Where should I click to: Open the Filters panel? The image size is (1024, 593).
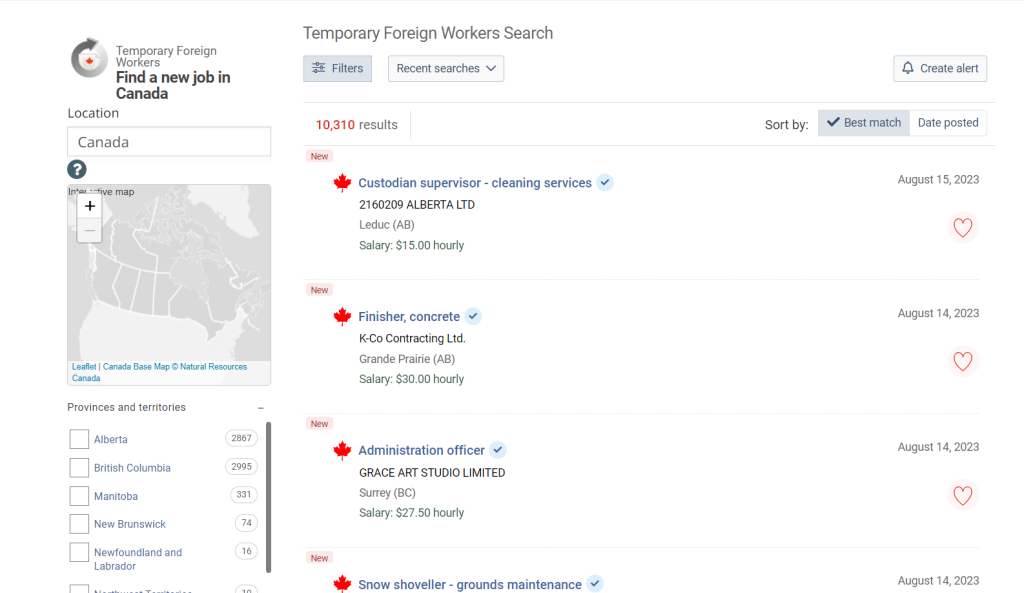(x=337, y=68)
